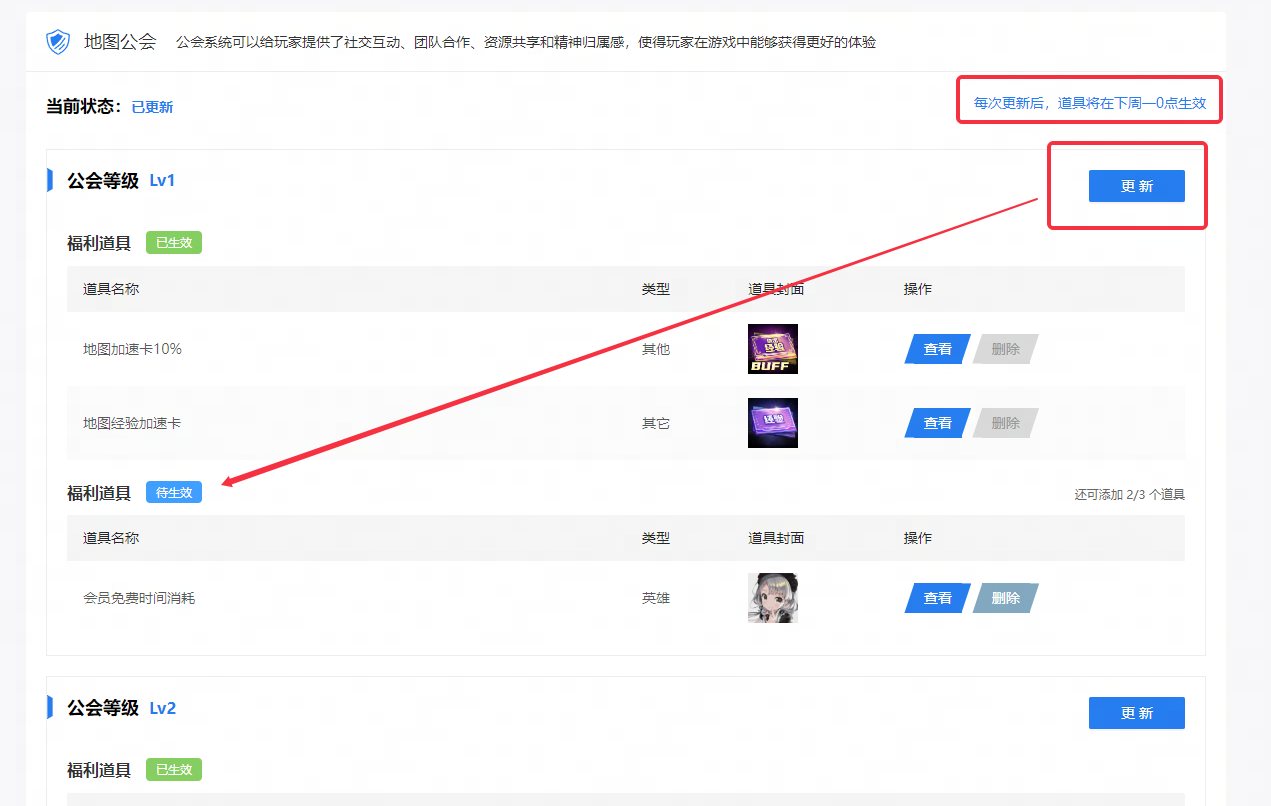Click 更新 button for guild level Lv1
The height and width of the screenshot is (806, 1271).
pyautogui.click(x=1137, y=186)
